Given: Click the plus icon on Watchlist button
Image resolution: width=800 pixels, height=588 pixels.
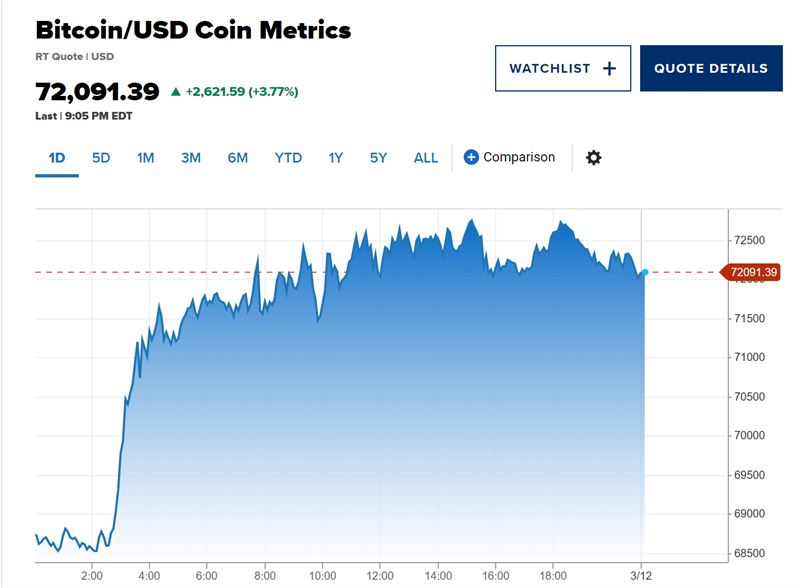Looking at the screenshot, I should [609, 69].
